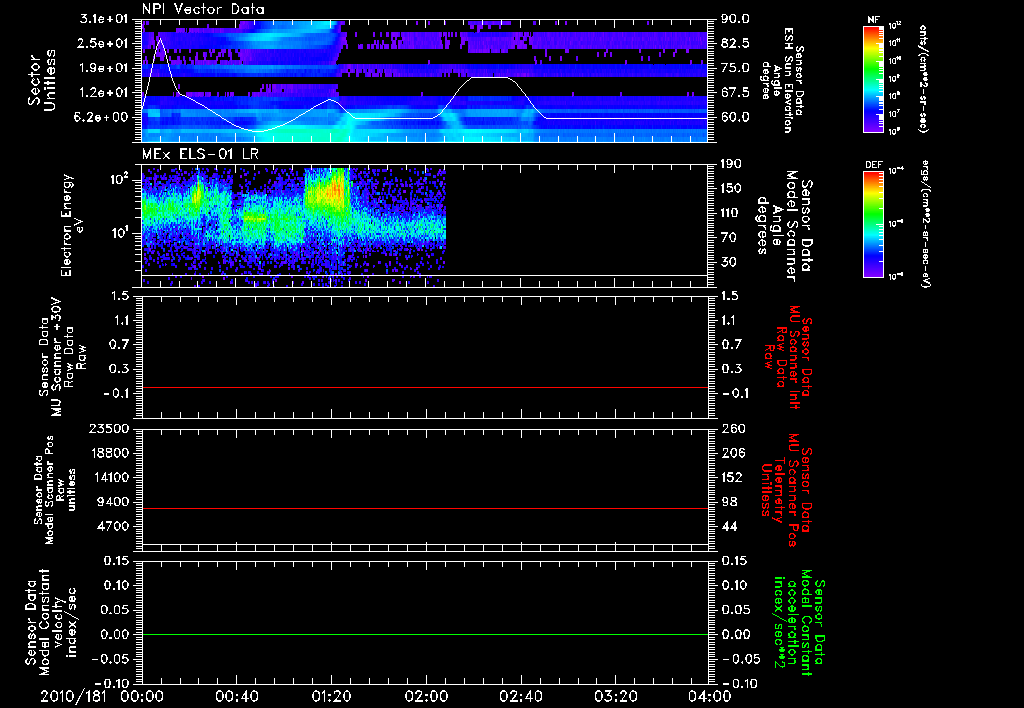This screenshot has height=708, width=1024.
Task: Click the "90.0" sun elevation tick
Action: (735, 19)
